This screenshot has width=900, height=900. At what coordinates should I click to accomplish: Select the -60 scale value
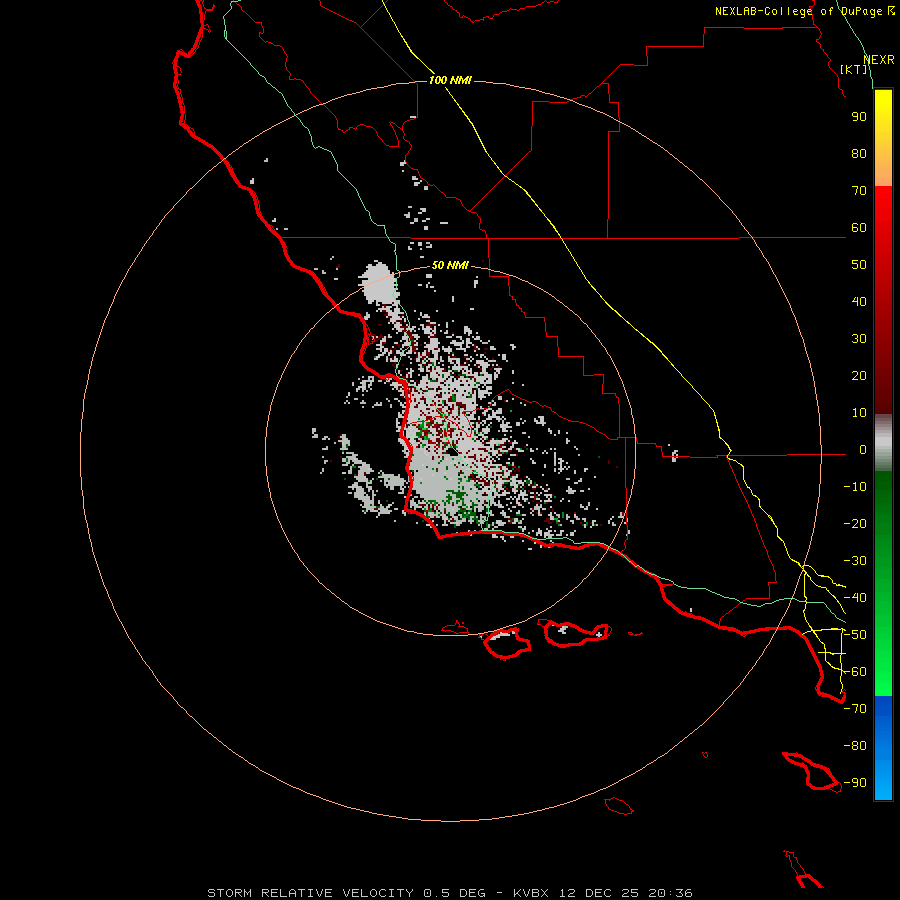coord(855,672)
